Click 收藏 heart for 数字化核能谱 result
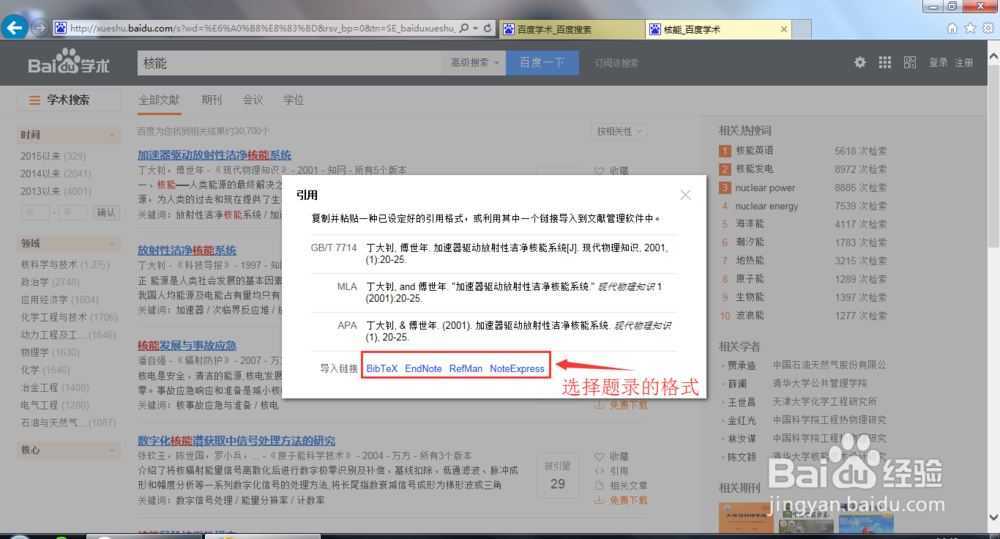The height and width of the screenshot is (539, 1000). pyautogui.click(x=599, y=457)
